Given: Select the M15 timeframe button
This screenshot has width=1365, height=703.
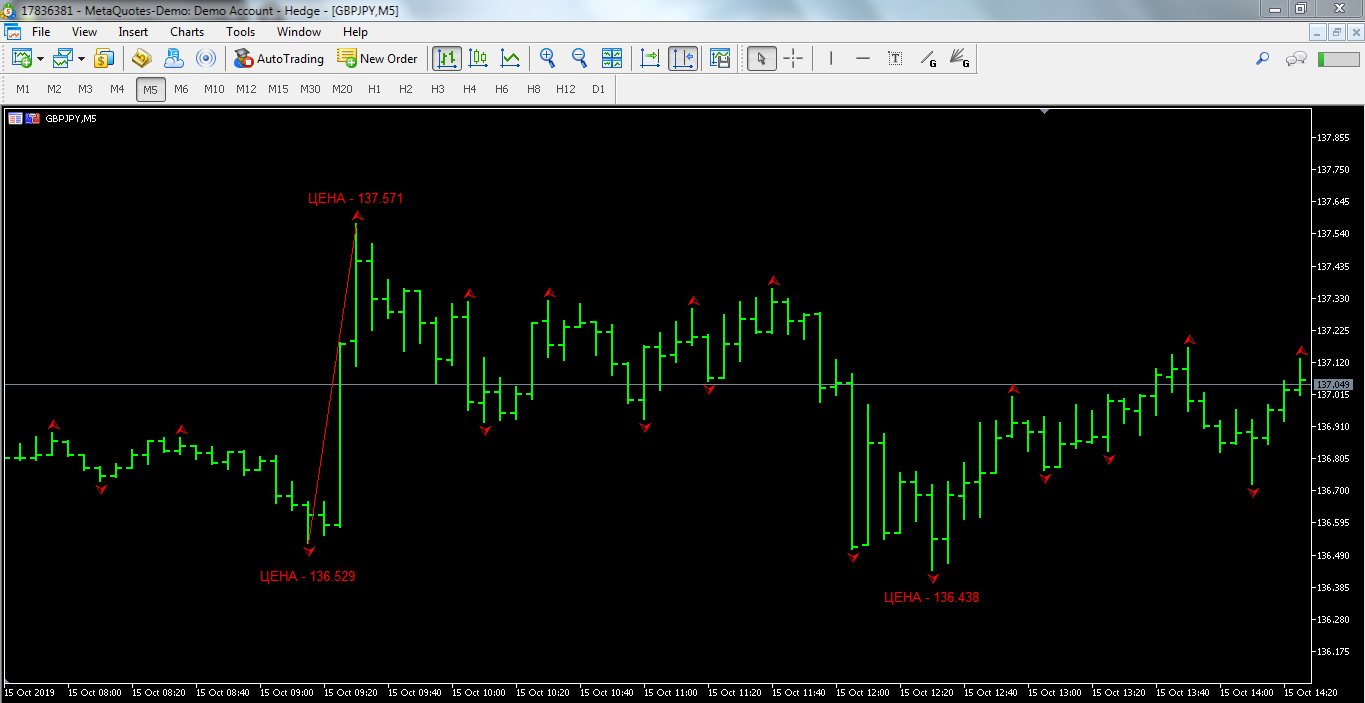Looking at the screenshot, I should [x=278, y=89].
